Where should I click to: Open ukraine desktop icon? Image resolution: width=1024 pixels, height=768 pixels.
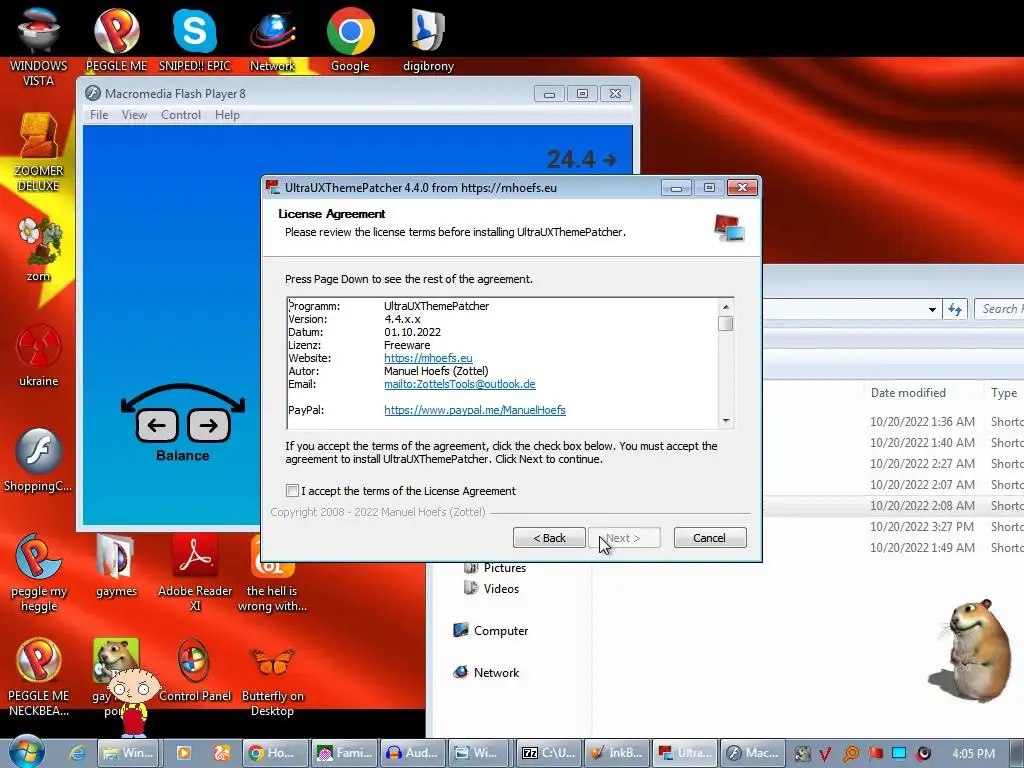(x=39, y=355)
